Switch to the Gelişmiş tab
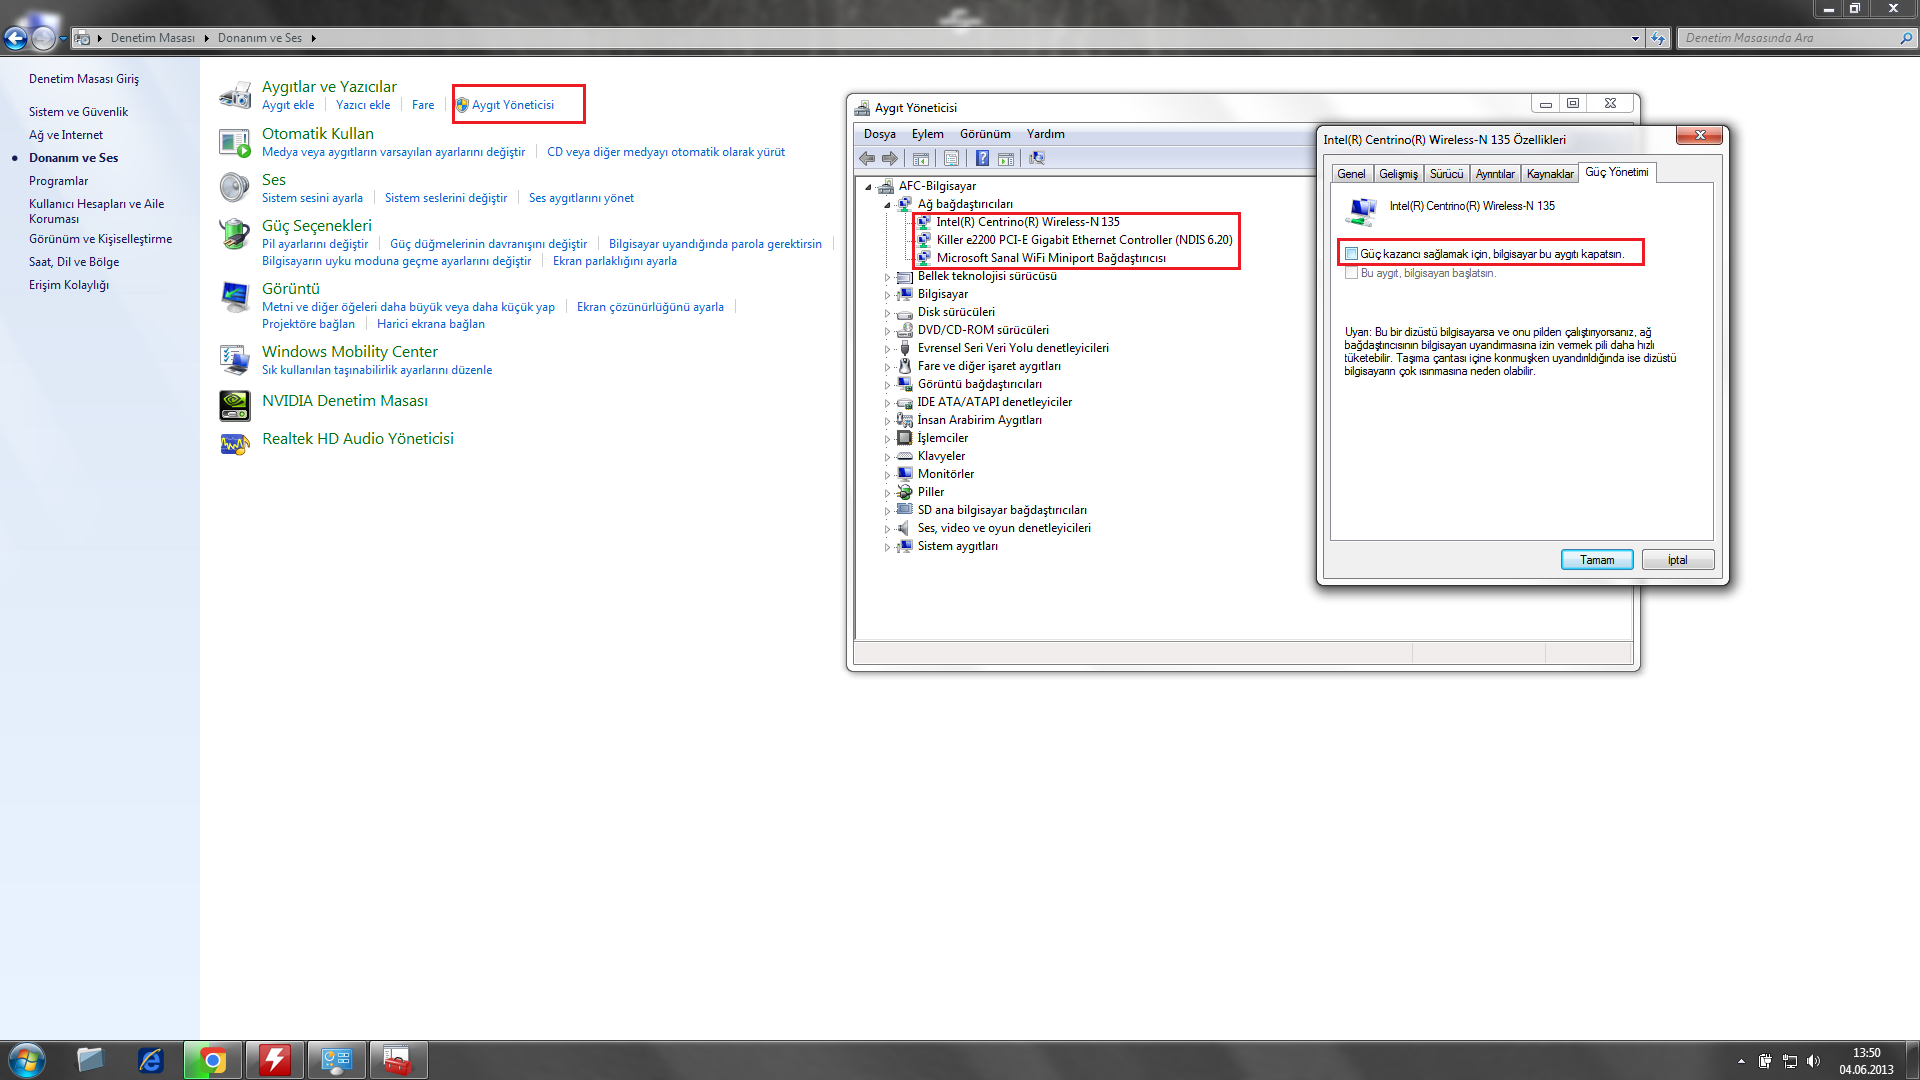The image size is (1920, 1080). (1398, 174)
